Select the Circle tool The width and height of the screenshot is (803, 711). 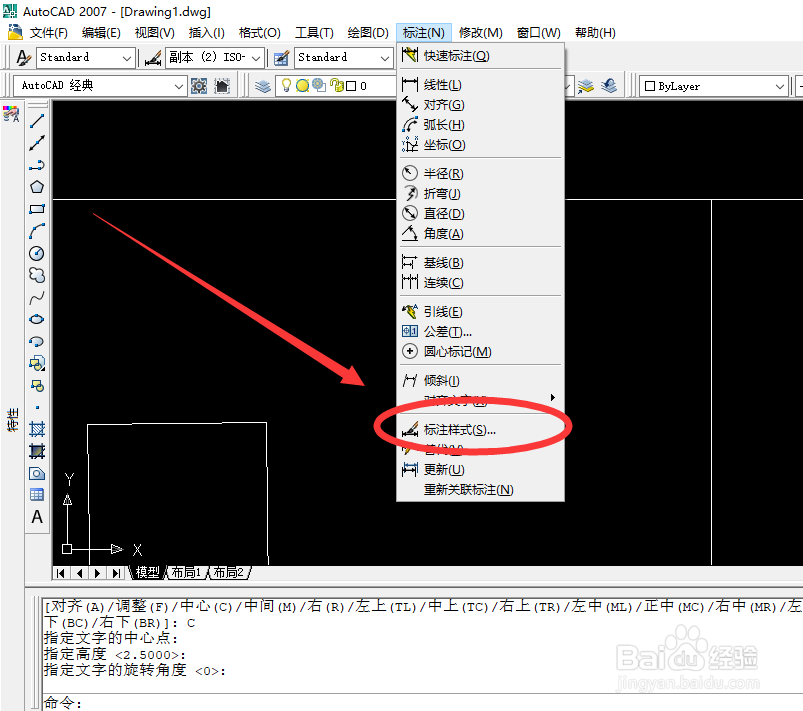(x=37, y=253)
